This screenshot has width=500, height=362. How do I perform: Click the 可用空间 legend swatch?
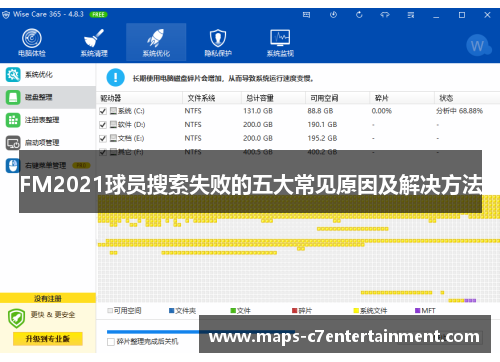tap(110, 311)
